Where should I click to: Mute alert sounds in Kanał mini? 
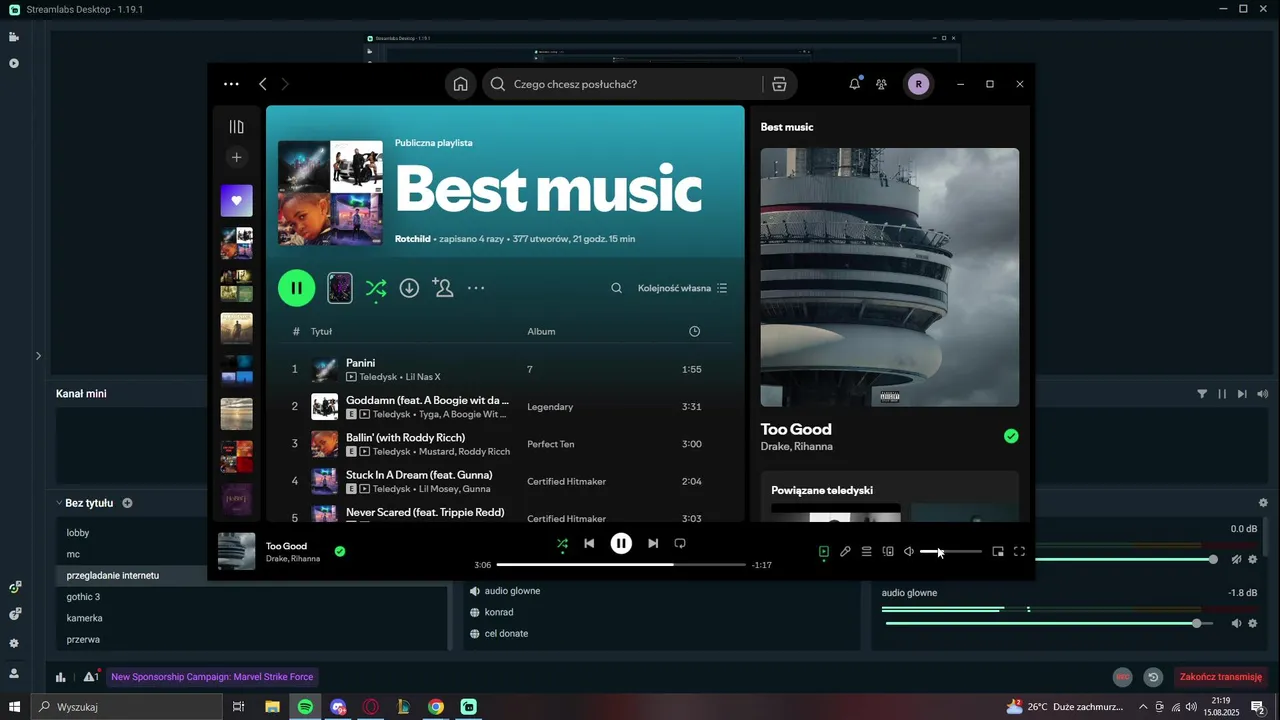click(1262, 394)
